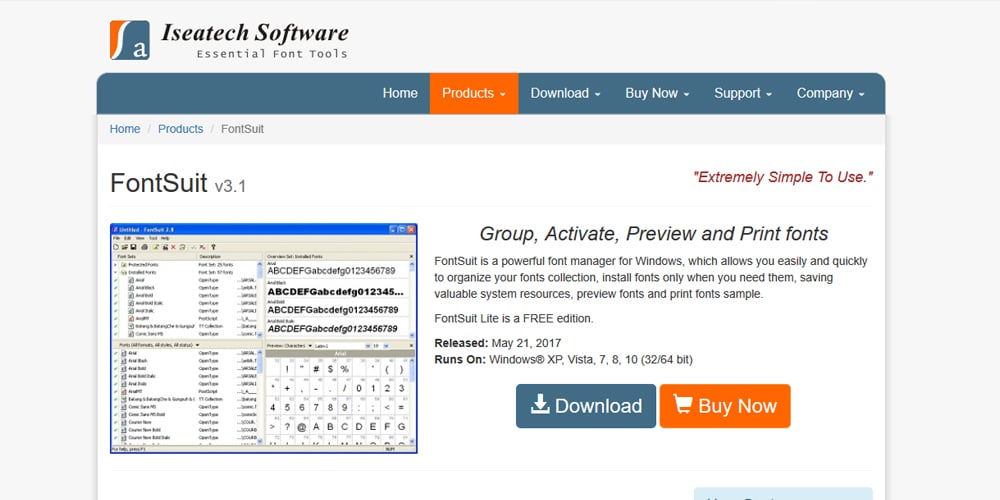Open the FontSuit screenshot thumbnail

(x=263, y=338)
